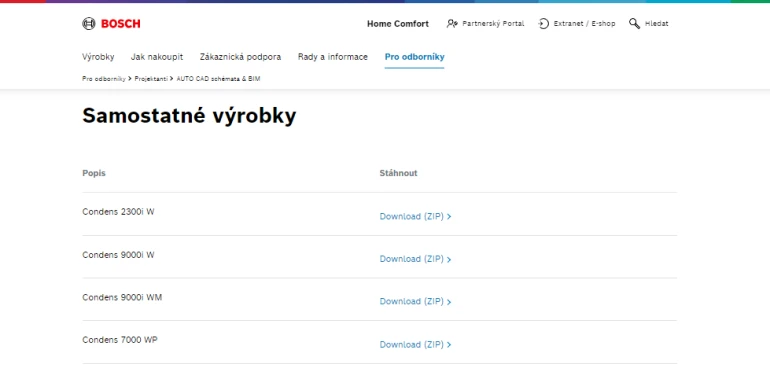This screenshot has width=770, height=368.
Task: Click the Partnerský Portal person icon
Action: (452, 24)
